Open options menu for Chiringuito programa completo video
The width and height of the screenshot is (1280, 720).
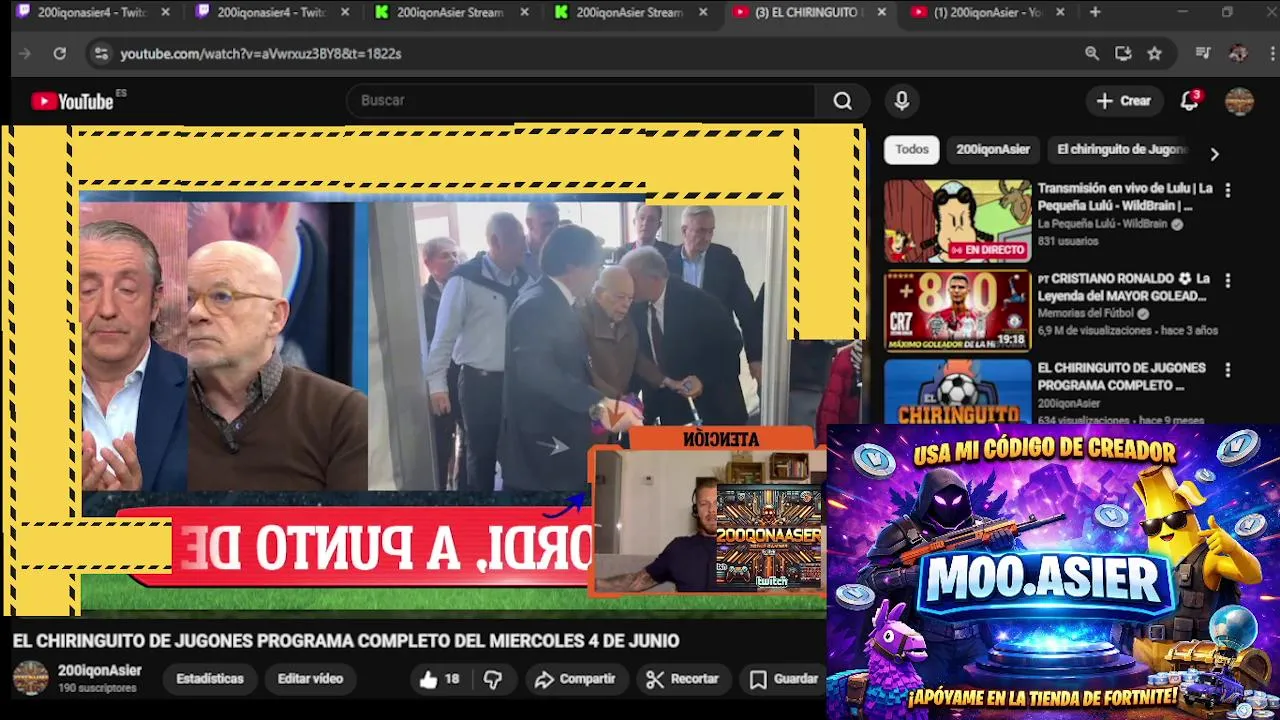[1227, 369]
